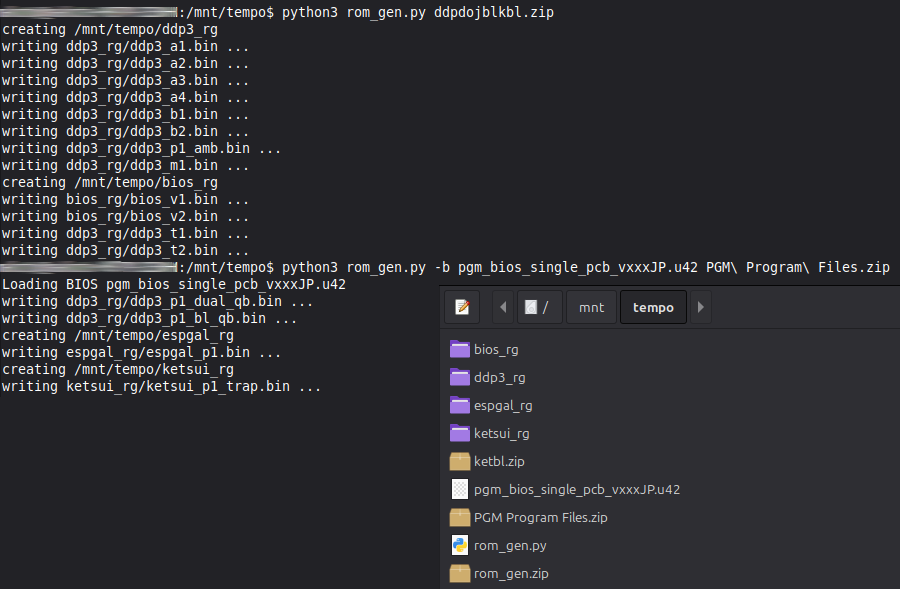Select the rom_gen.py Python file icon
This screenshot has width=900, height=589.
pos(459,545)
